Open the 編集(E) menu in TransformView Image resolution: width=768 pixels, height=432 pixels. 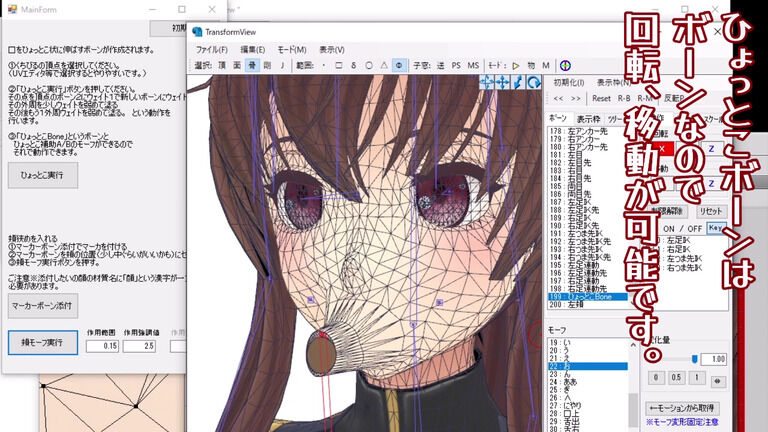[x=253, y=50]
